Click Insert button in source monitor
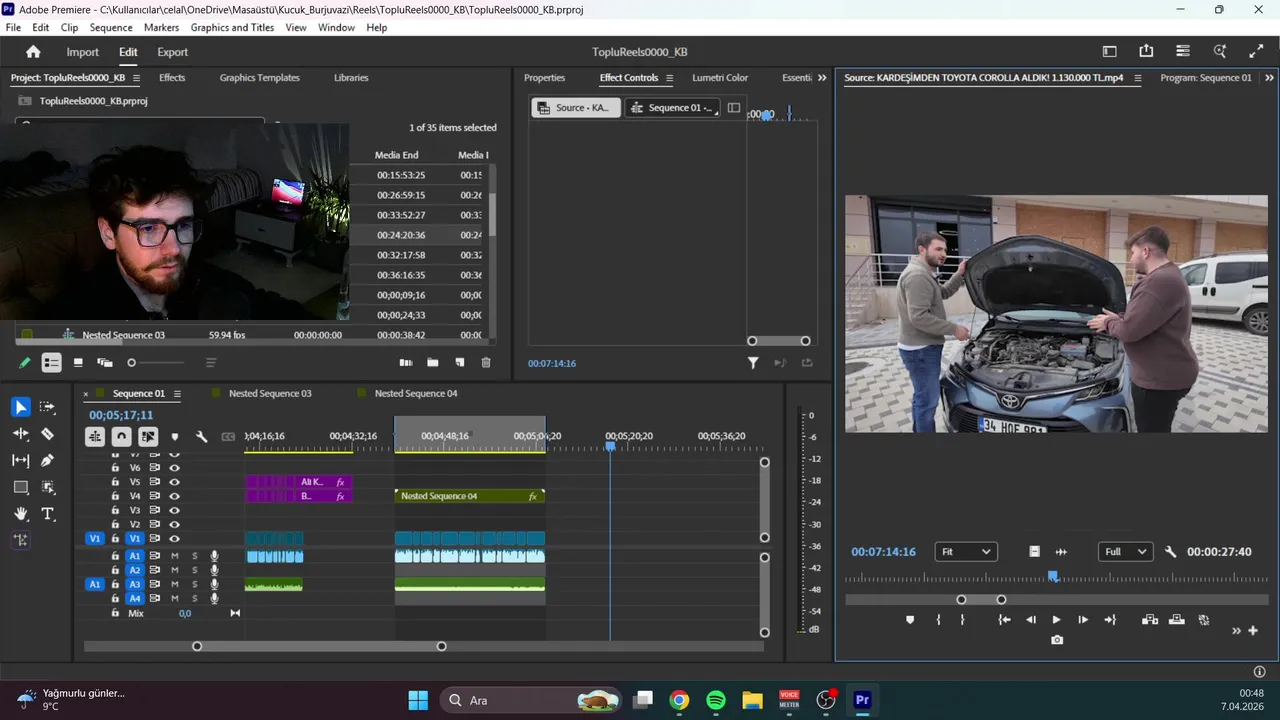Screen dimensions: 1280x720 coord(1150,620)
